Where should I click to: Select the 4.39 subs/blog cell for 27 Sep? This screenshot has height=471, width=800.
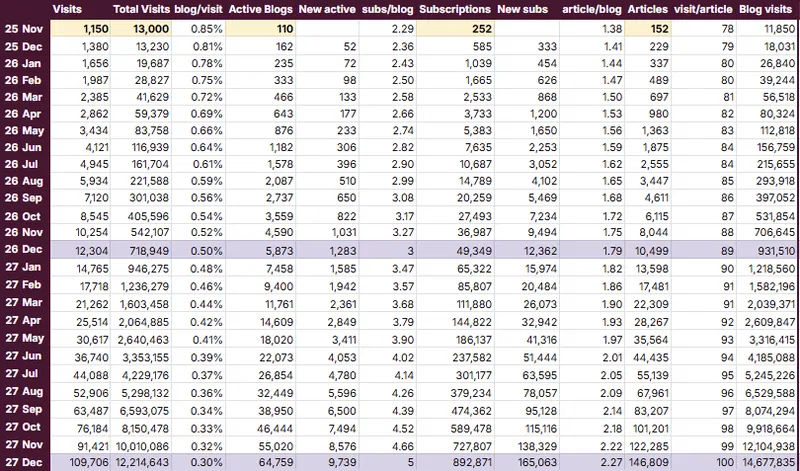click(388, 411)
